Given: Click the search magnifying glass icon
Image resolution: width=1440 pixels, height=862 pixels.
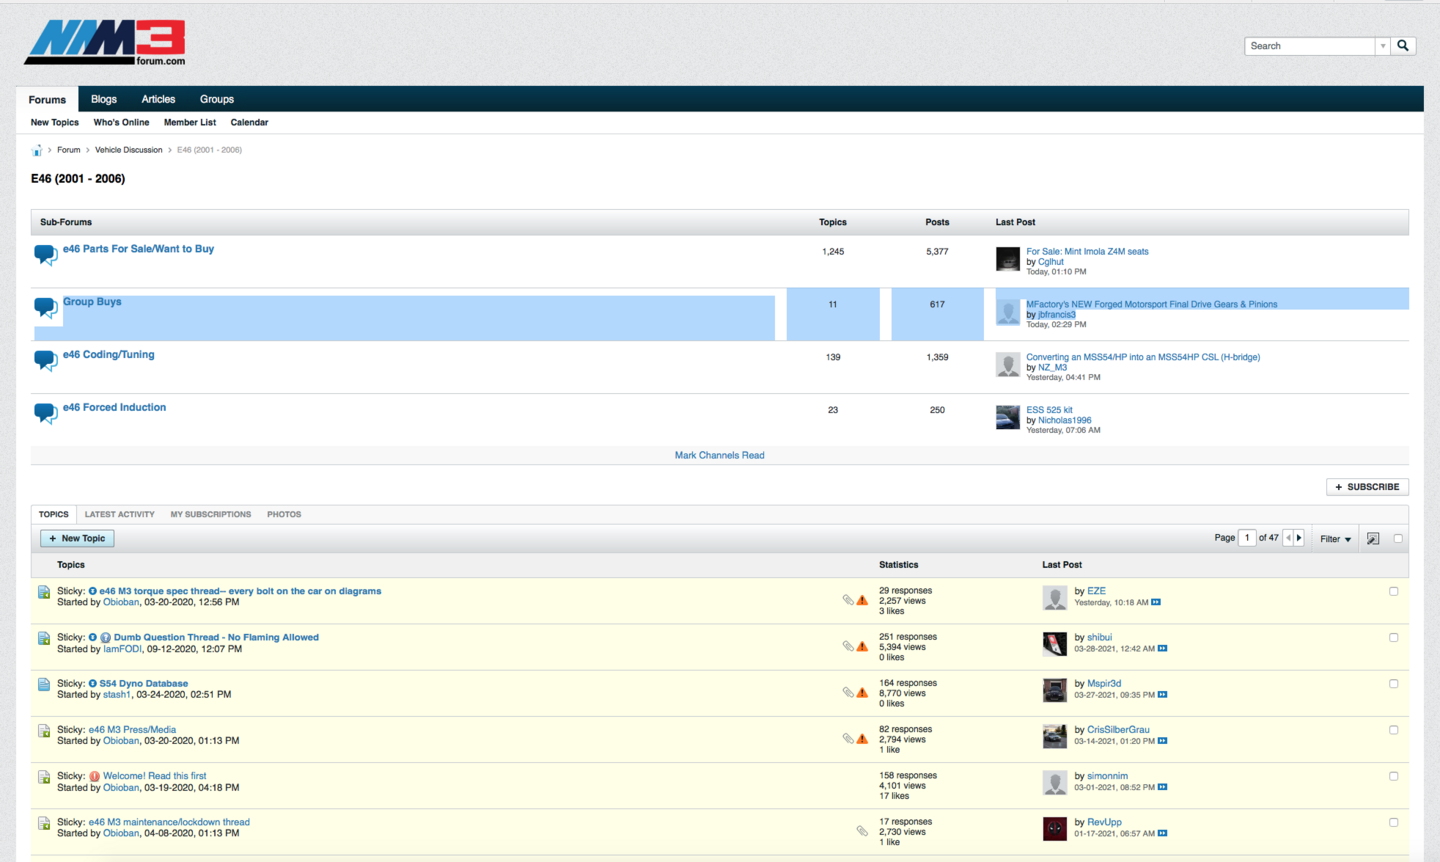Looking at the screenshot, I should tap(1403, 46).
